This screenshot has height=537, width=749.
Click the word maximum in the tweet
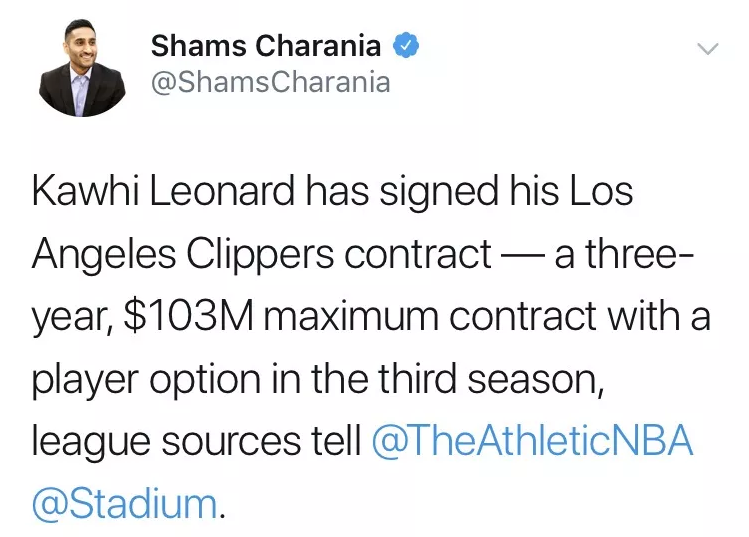(351, 317)
